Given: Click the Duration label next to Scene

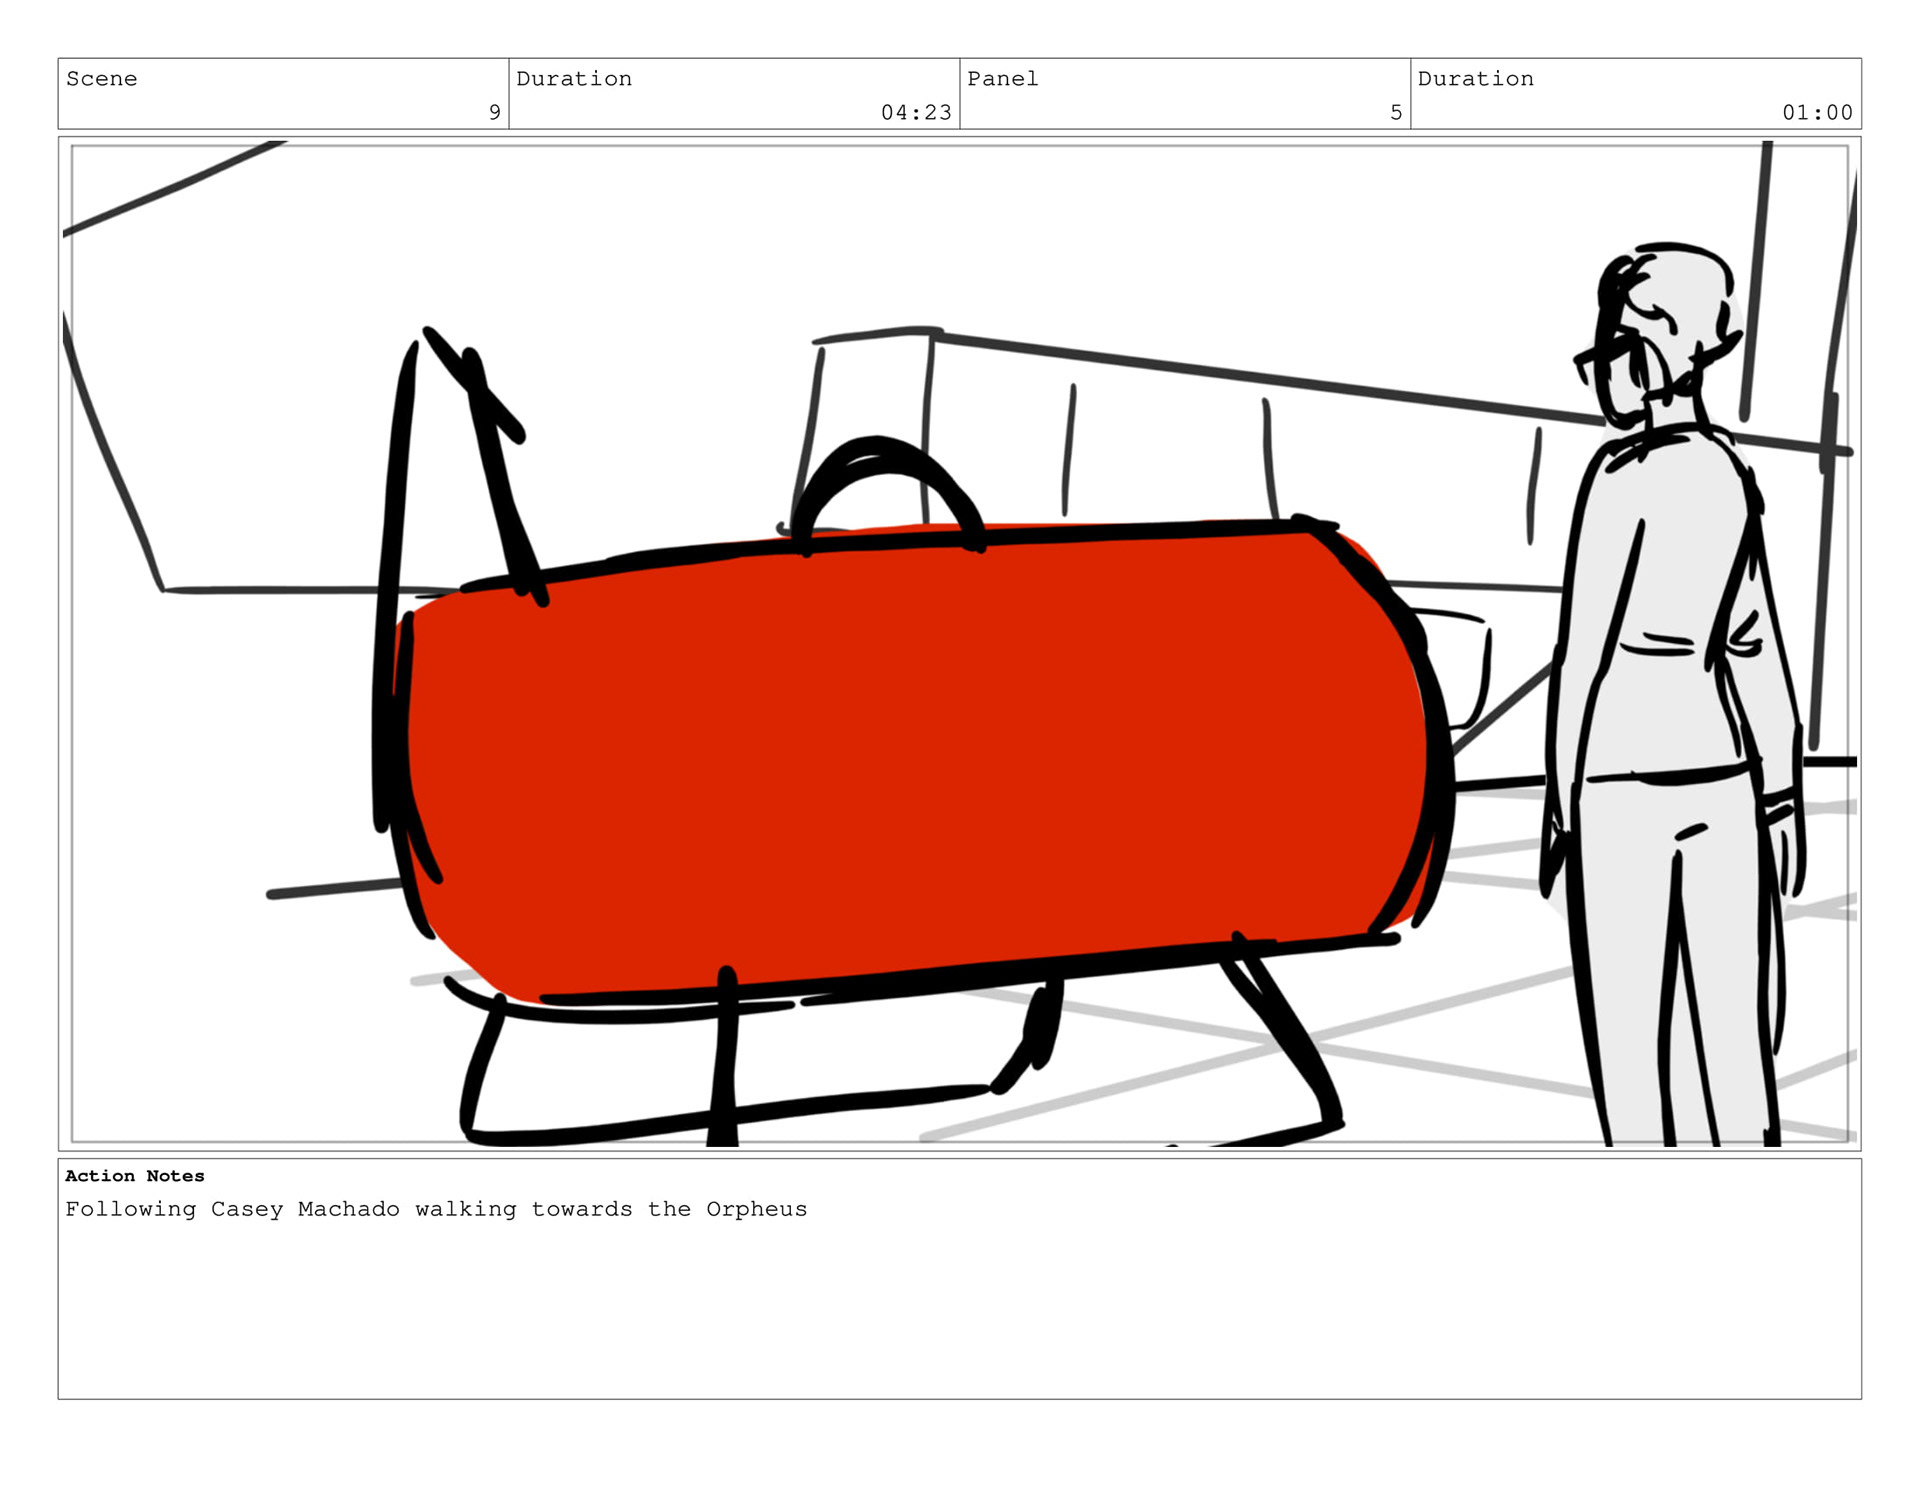Looking at the screenshot, I should tap(573, 79).
